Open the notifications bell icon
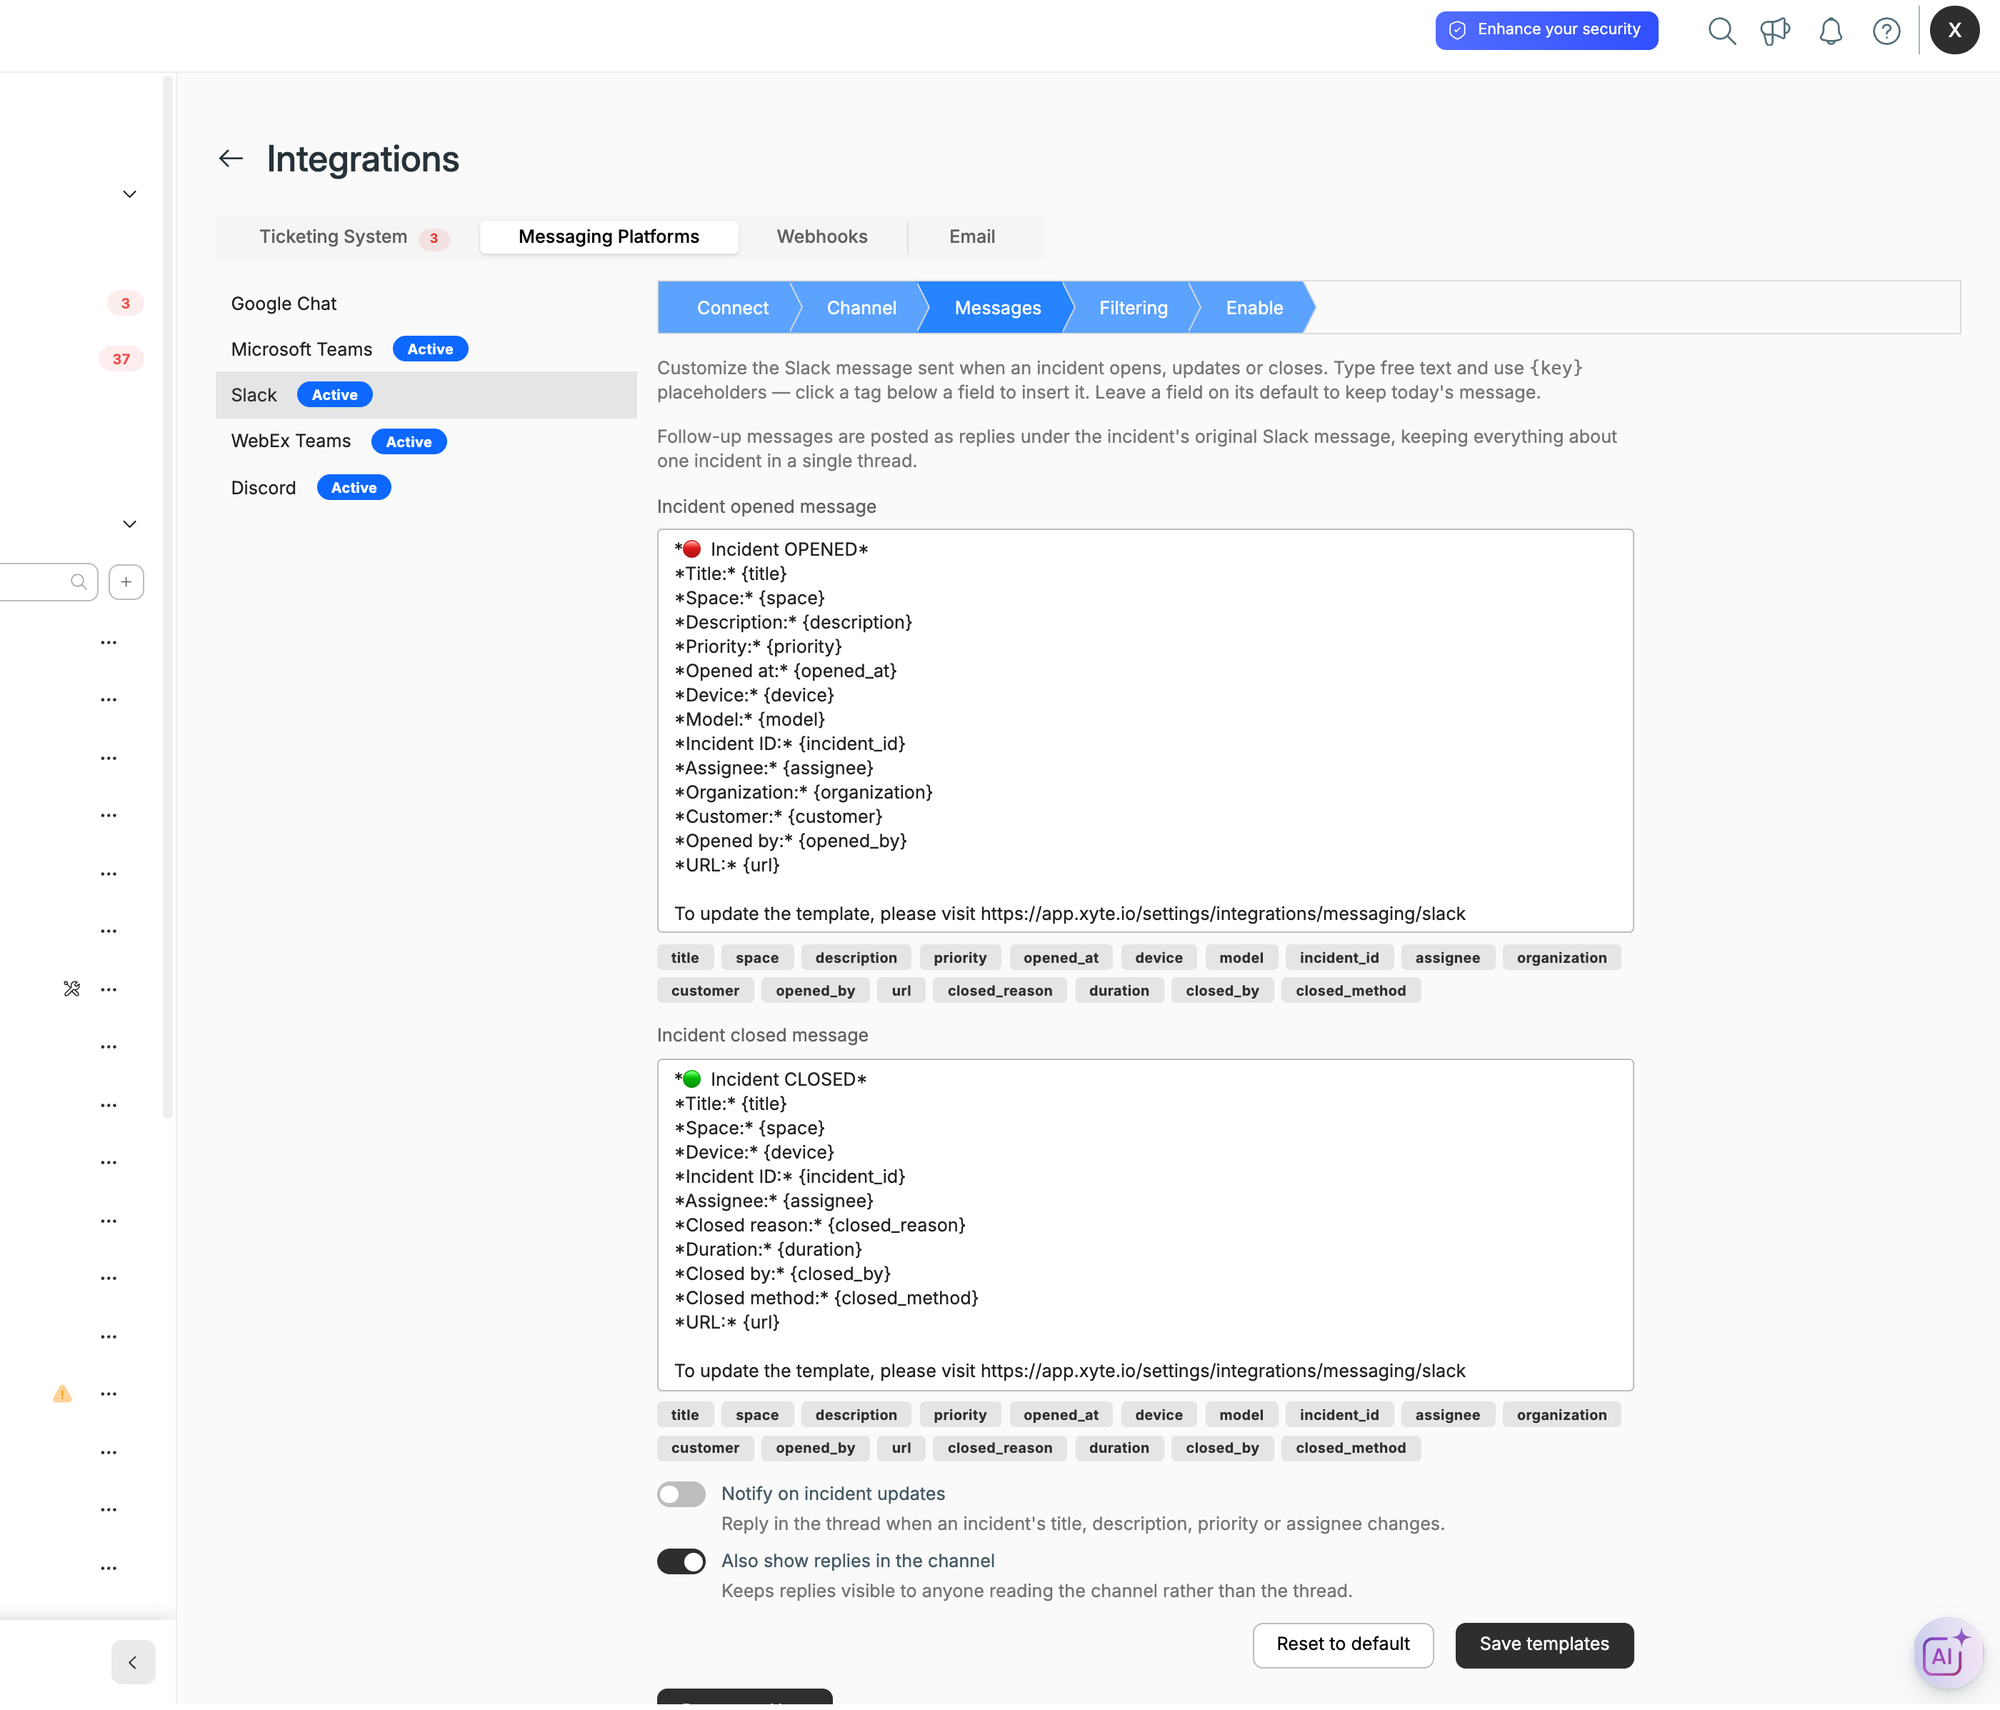 [1830, 31]
